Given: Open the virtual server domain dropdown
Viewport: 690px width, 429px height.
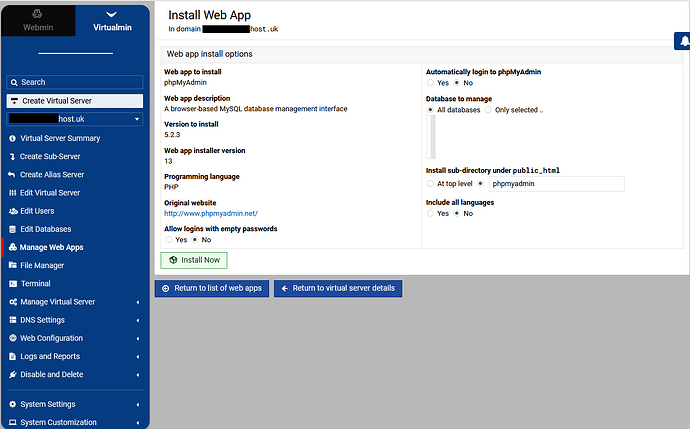Looking at the screenshot, I should point(75,119).
